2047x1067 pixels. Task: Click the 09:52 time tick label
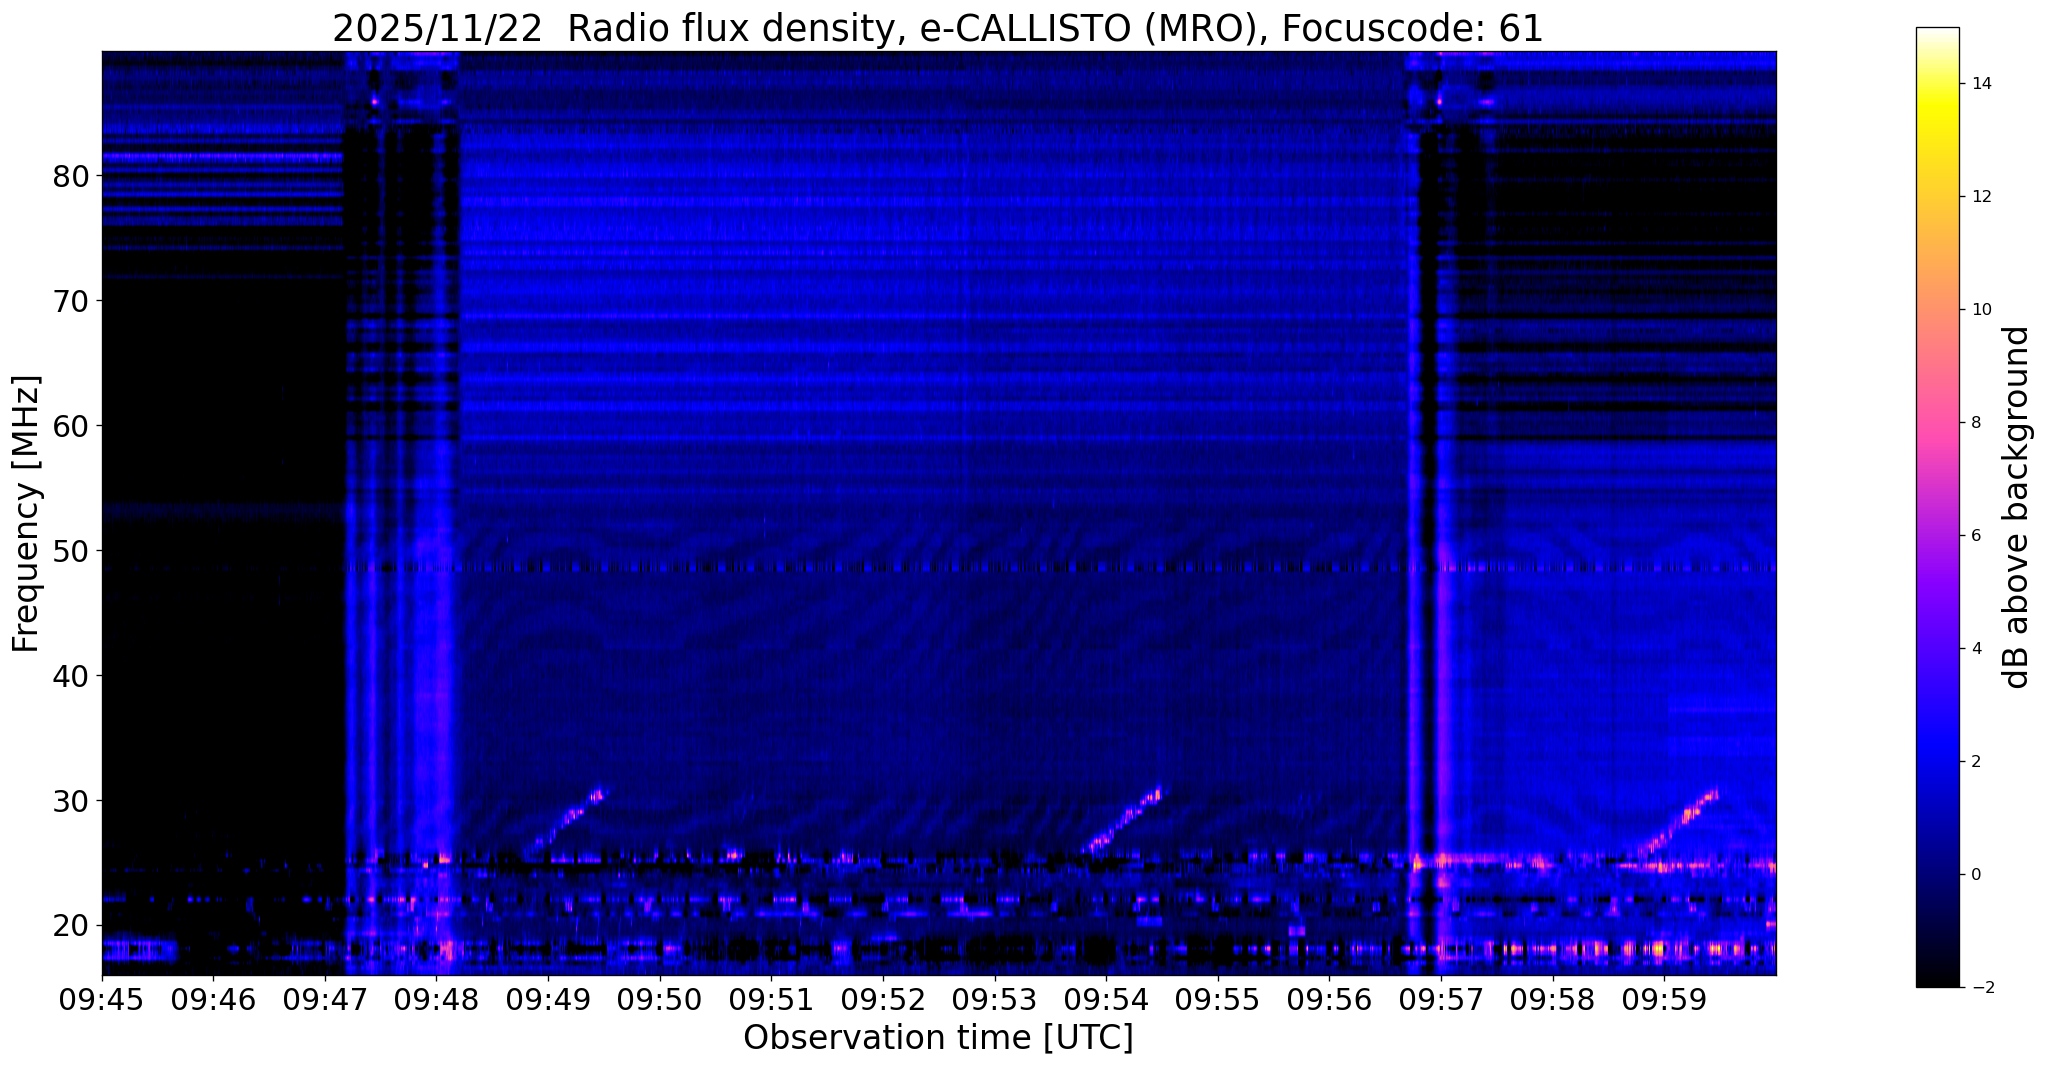click(x=883, y=998)
